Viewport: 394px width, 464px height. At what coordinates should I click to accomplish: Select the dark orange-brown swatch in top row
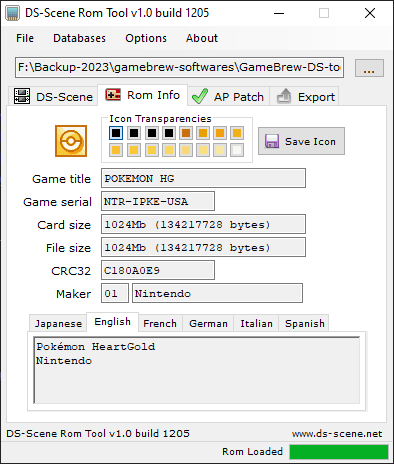[186, 133]
